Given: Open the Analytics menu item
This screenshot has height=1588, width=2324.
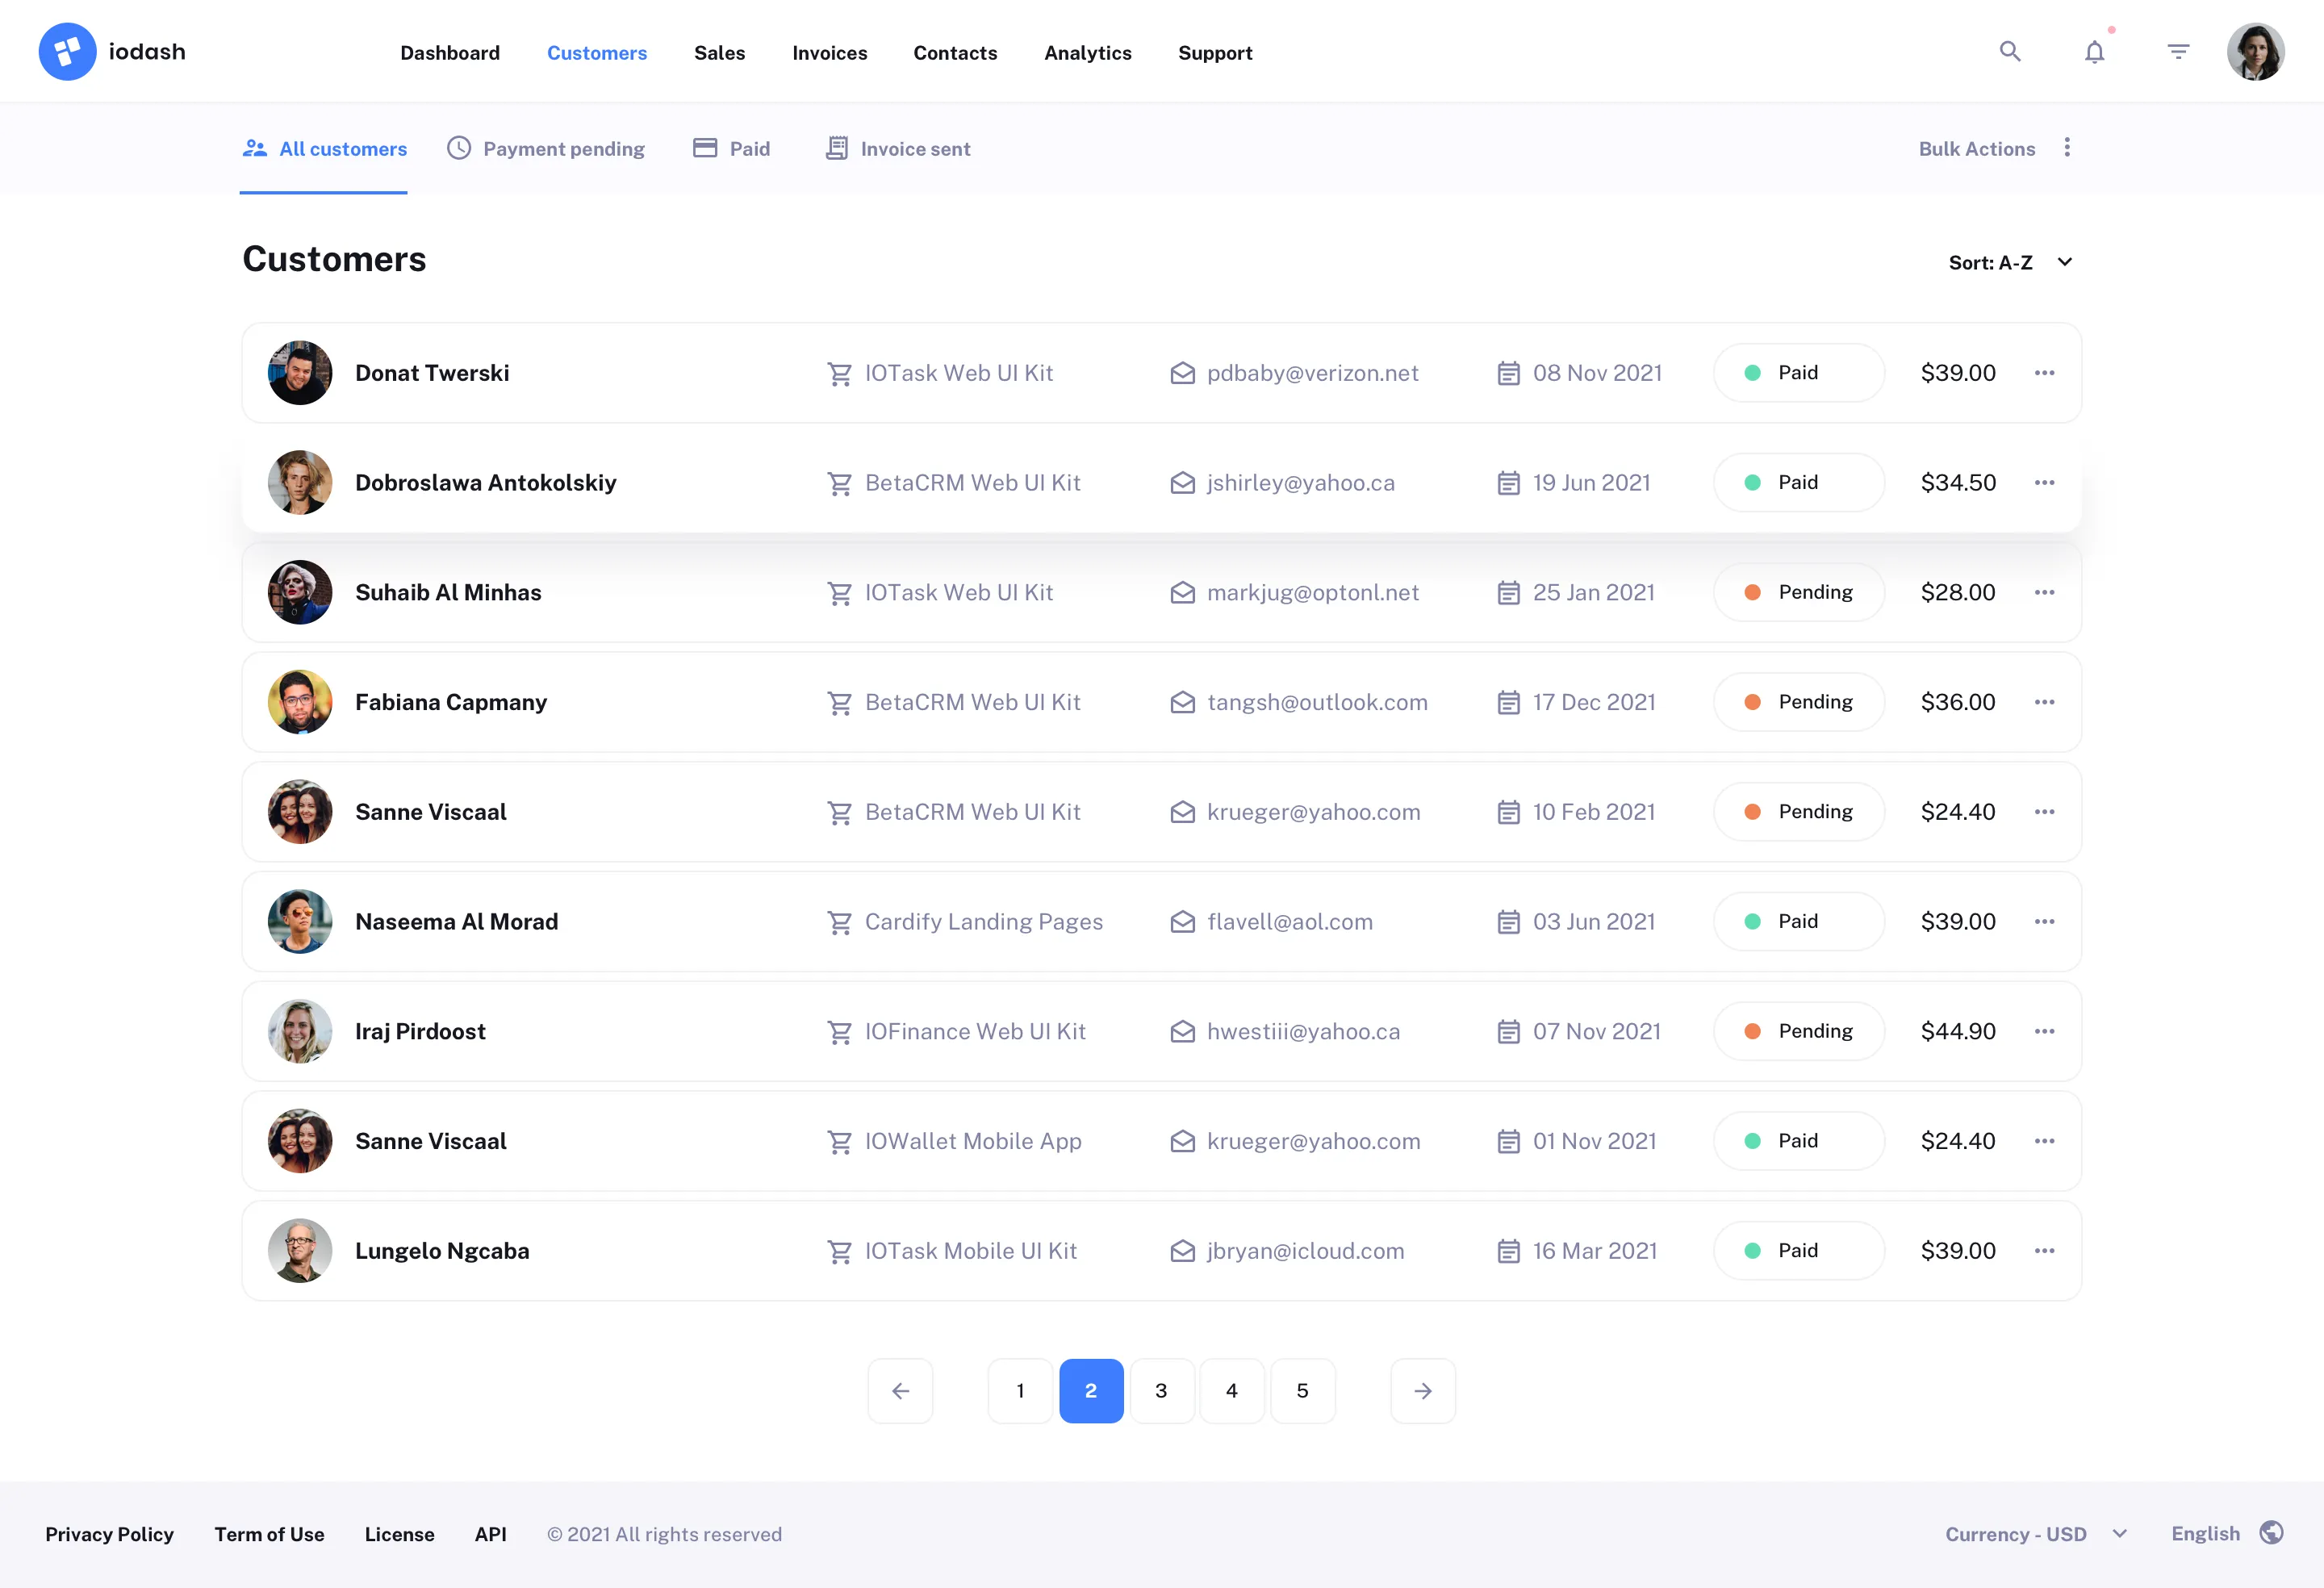Looking at the screenshot, I should (x=1087, y=52).
